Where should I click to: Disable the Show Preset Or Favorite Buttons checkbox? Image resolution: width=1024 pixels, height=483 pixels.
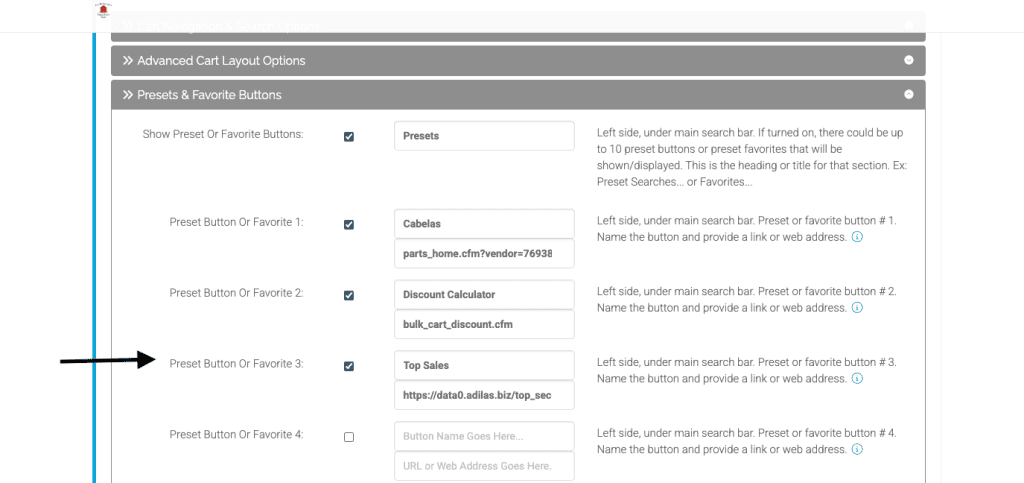pos(349,137)
